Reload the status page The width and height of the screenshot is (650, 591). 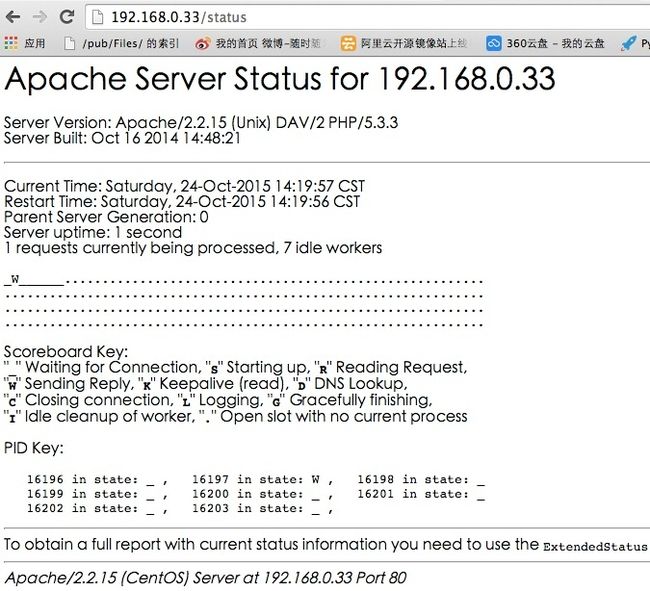(x=67, y=17)
